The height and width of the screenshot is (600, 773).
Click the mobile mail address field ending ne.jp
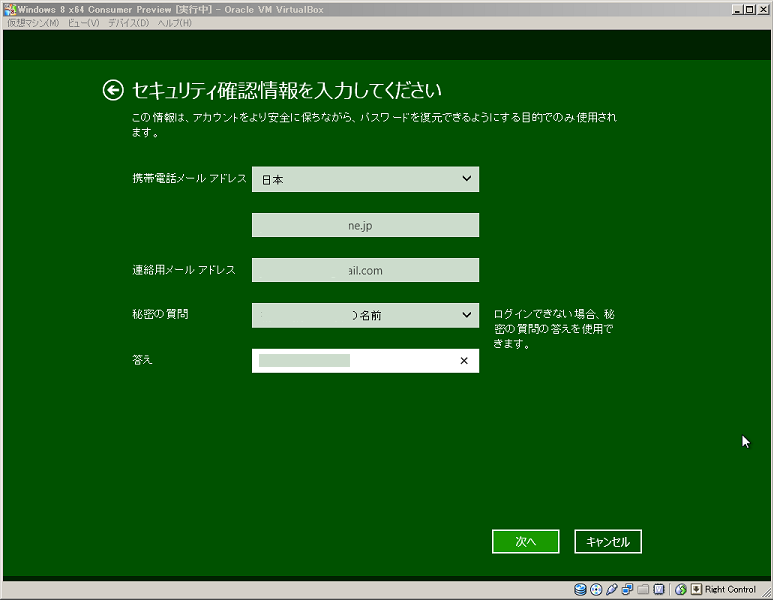click(365, 225)
